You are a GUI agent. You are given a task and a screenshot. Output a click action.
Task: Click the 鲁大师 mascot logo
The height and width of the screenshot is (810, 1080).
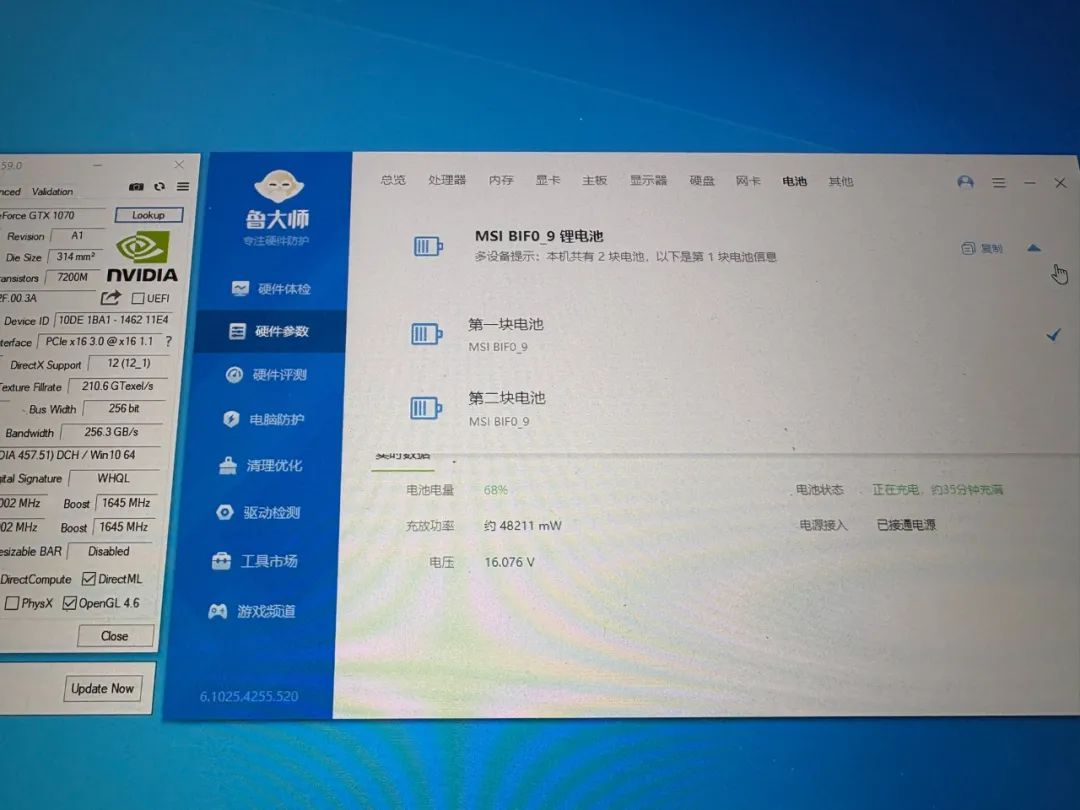click(278, 186)
